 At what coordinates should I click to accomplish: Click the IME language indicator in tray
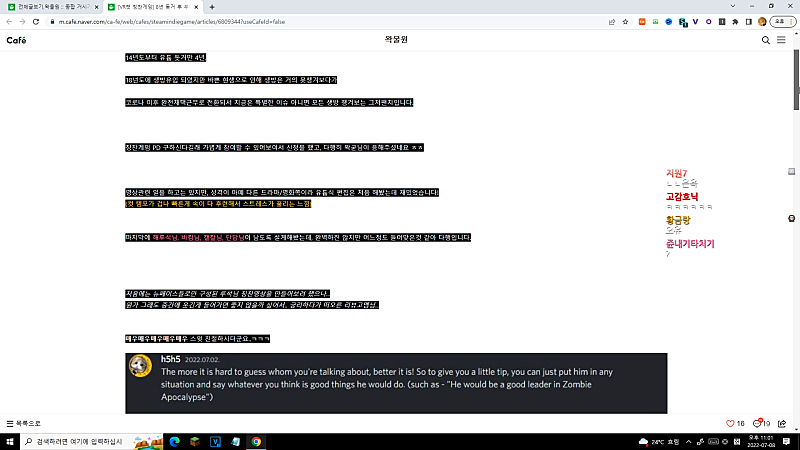[x=737, y=442]
